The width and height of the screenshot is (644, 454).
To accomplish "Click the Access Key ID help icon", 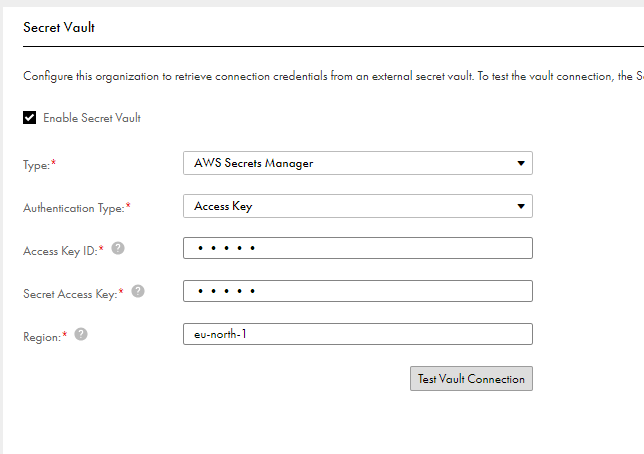I will (x=118, y=248).
